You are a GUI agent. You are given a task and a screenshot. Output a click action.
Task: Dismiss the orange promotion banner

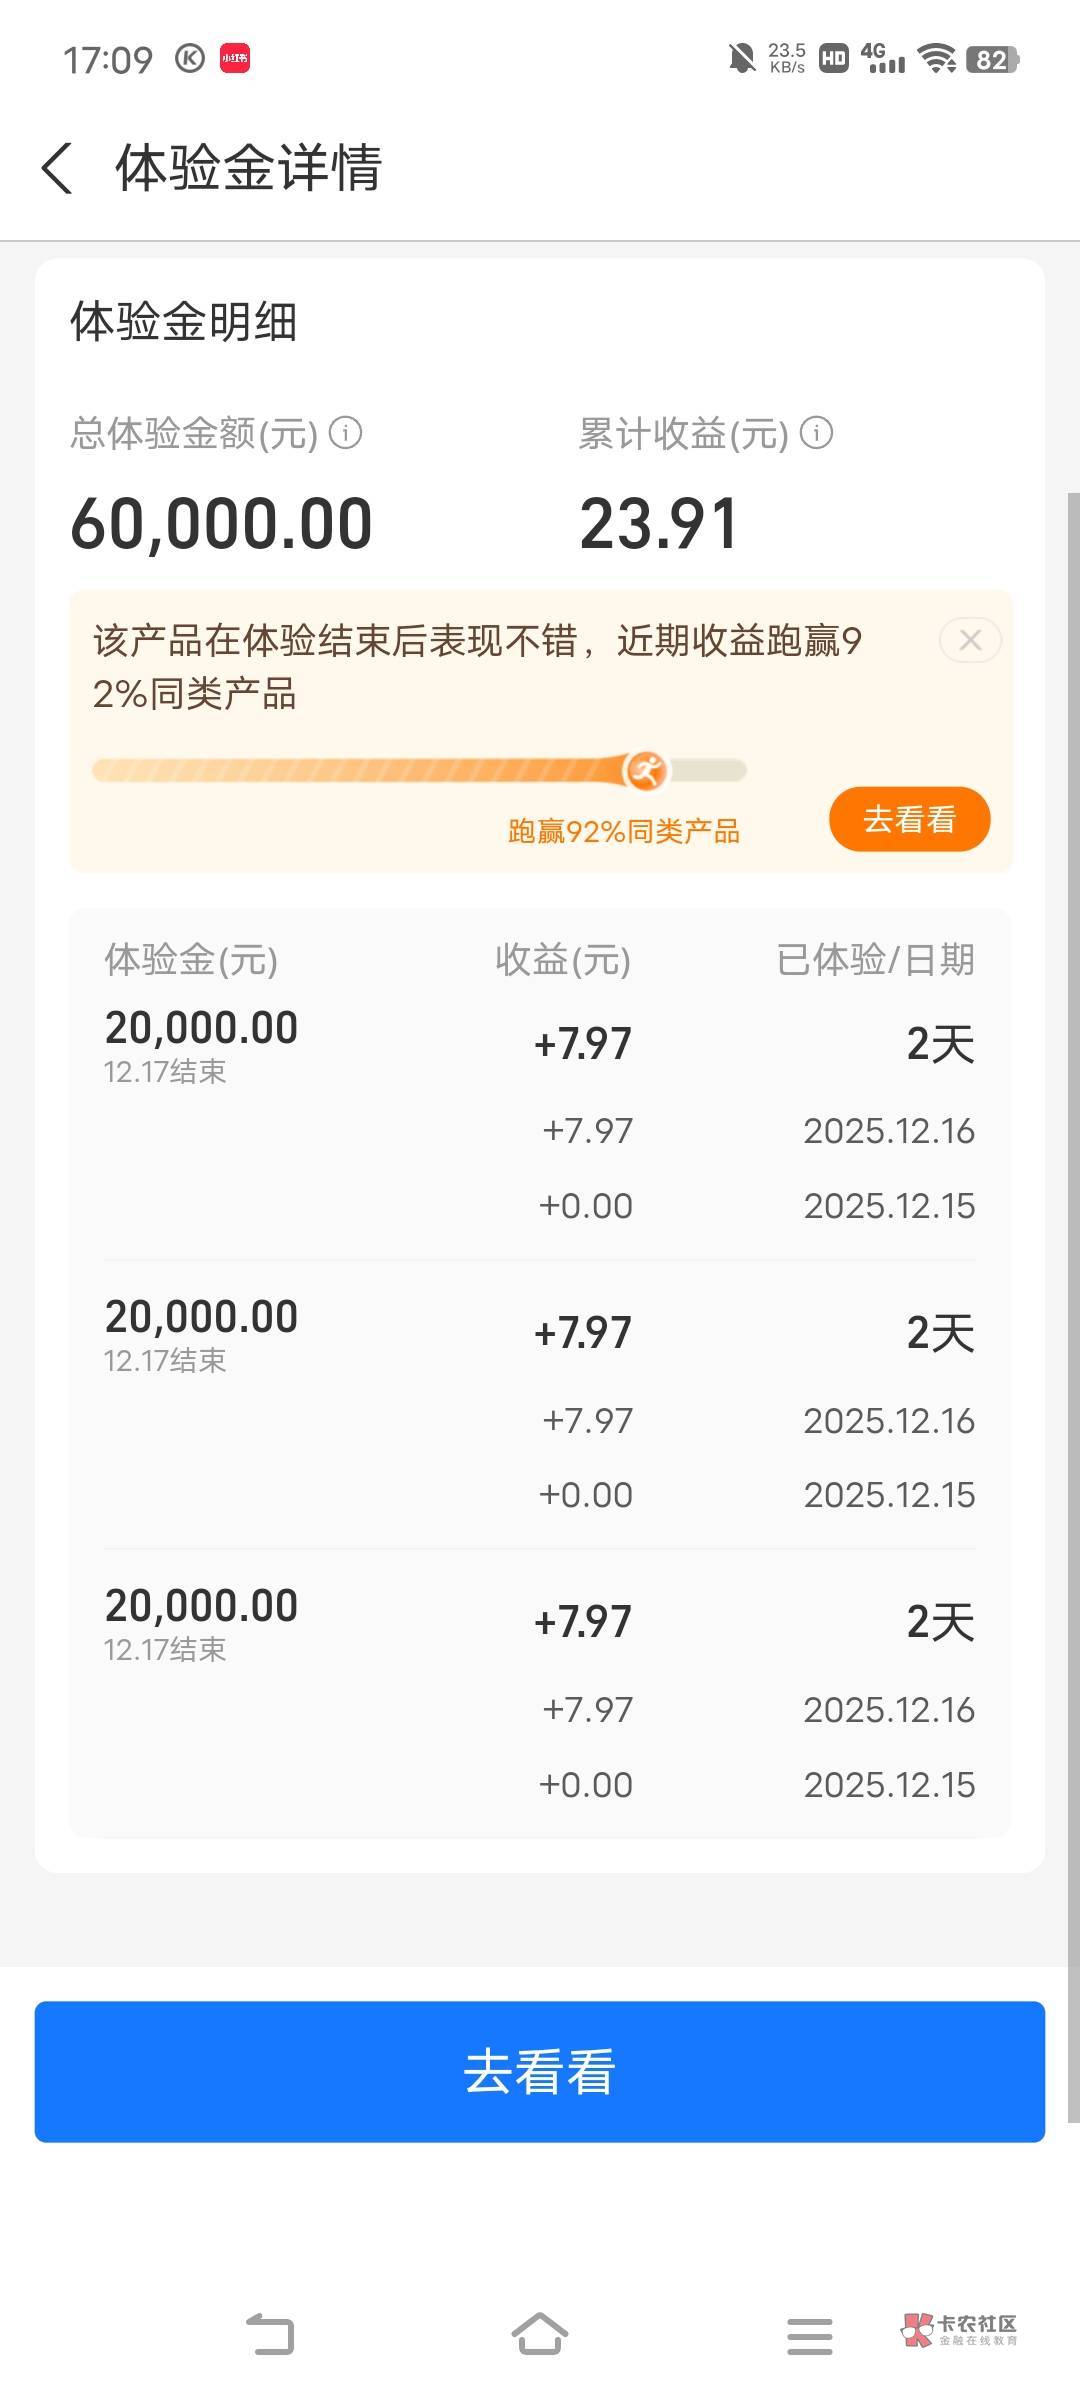click(x=969, y=640)
